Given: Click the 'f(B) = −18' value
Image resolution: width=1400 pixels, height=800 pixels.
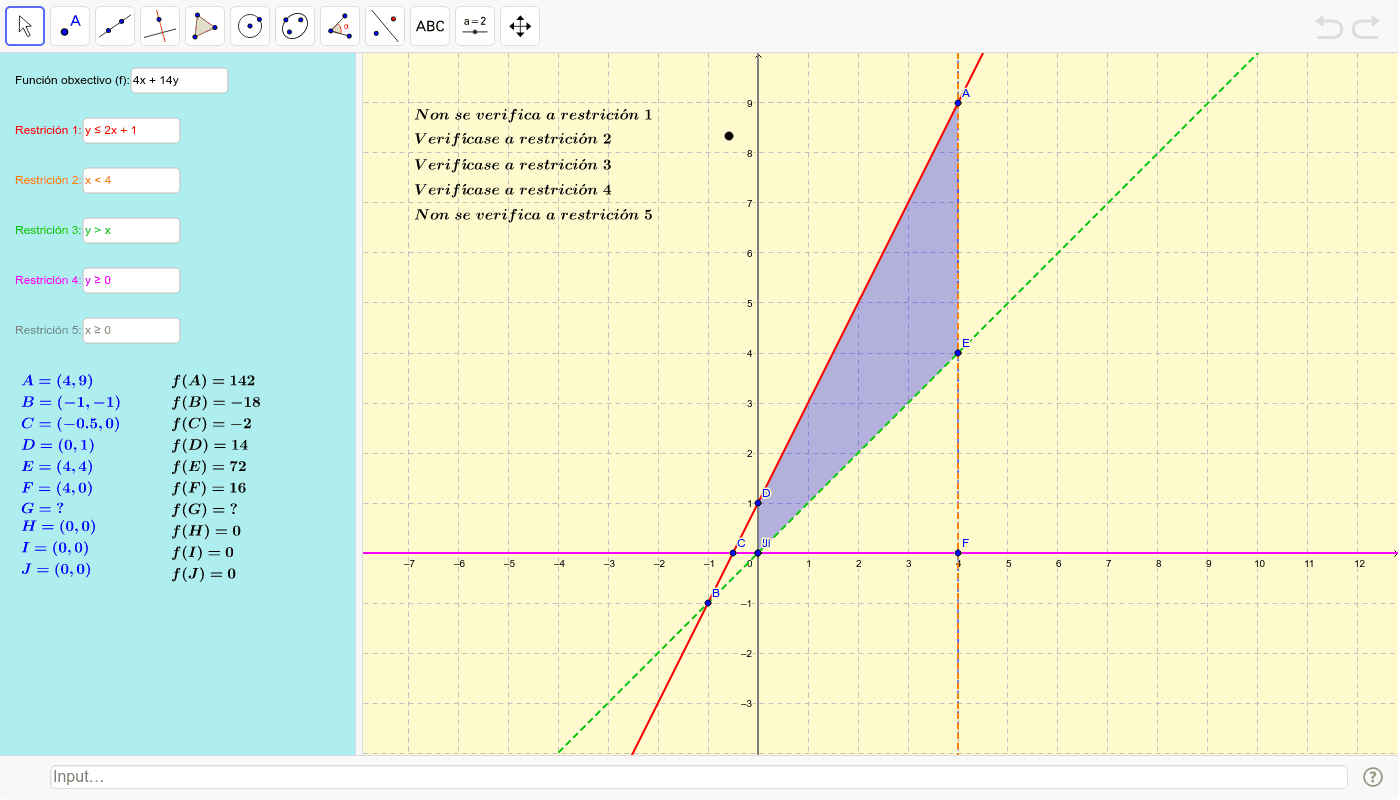Looking at the screenshot, I should click(216, 403).
